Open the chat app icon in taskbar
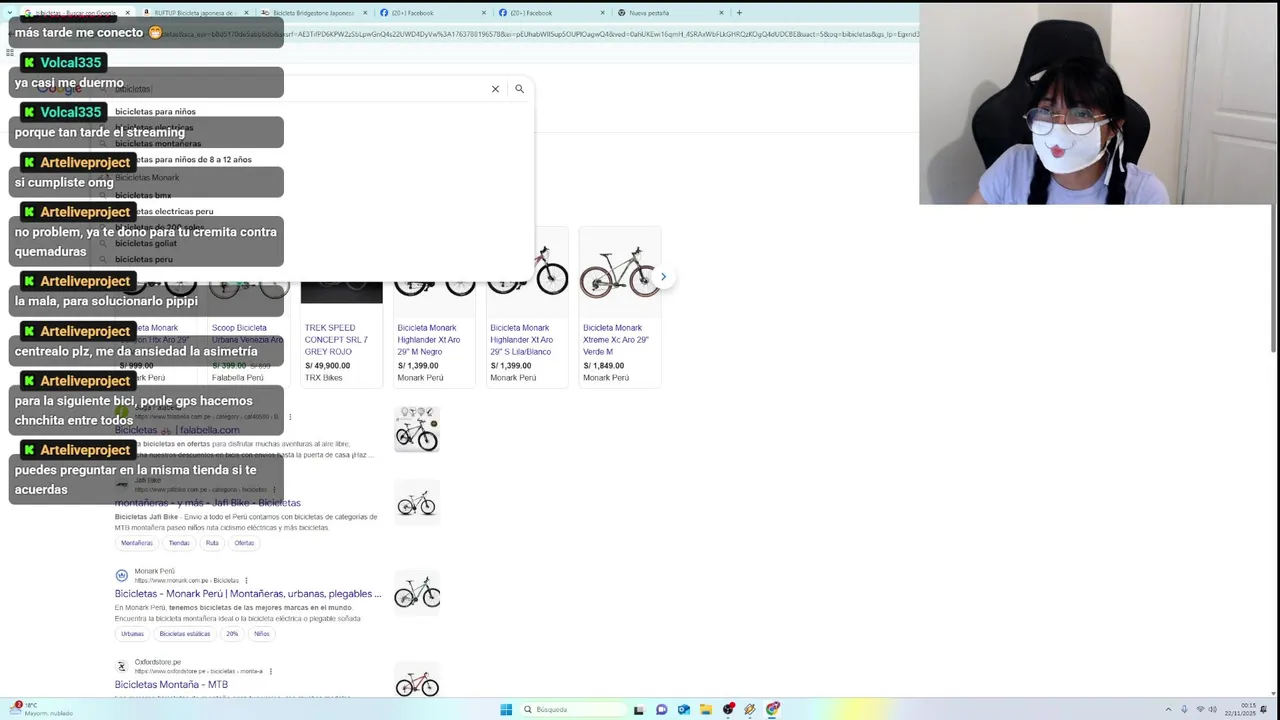Viewport: 1280px width, 720px height. pyautogui.click(x=661, y=710)
